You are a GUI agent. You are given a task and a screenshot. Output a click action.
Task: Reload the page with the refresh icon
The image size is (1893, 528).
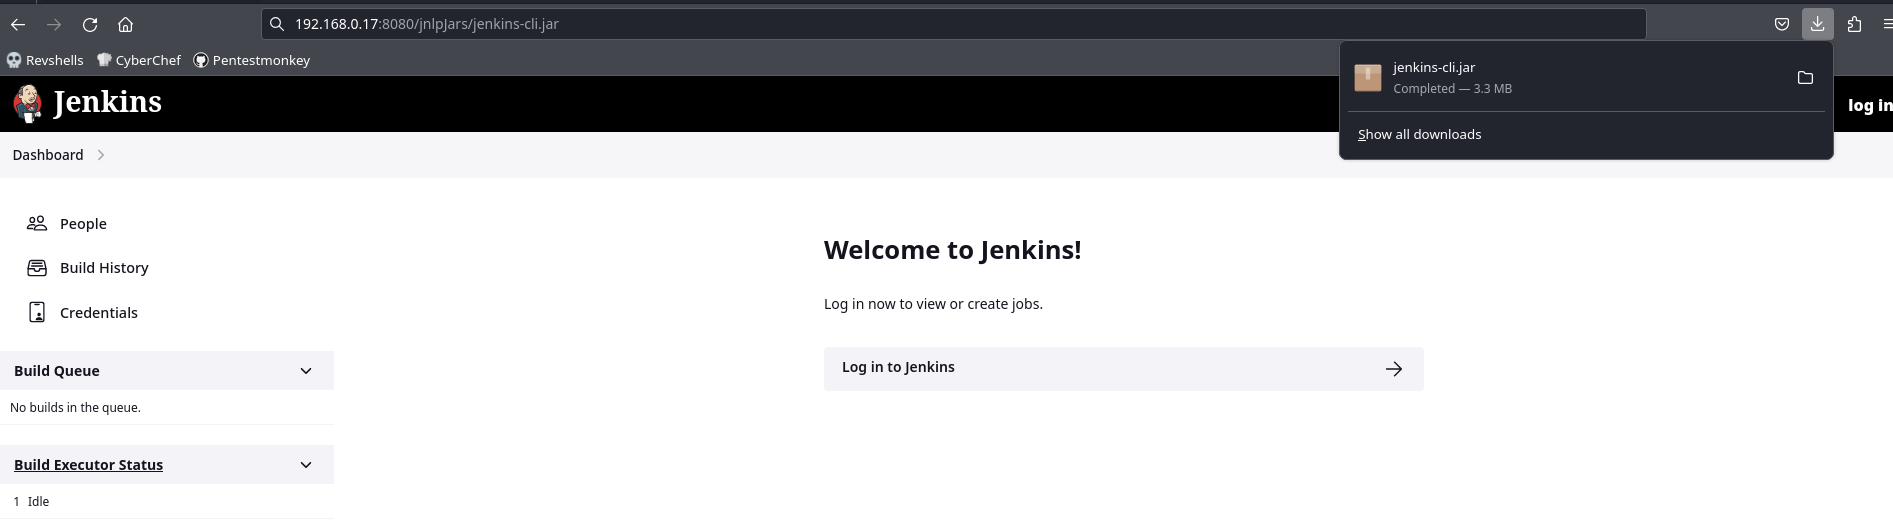(x=90, y=24)
